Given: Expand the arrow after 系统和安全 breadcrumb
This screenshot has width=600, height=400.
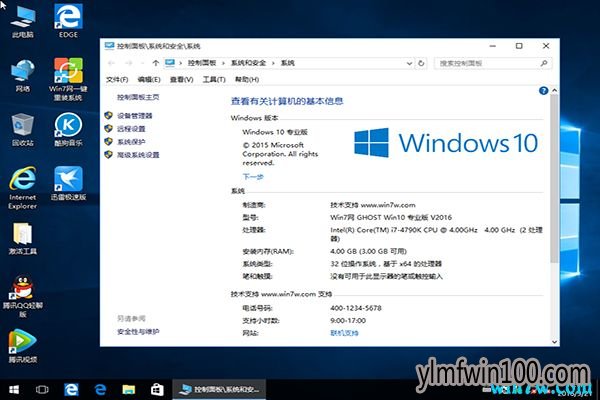Looking at the screenshot, I should 273,63.
